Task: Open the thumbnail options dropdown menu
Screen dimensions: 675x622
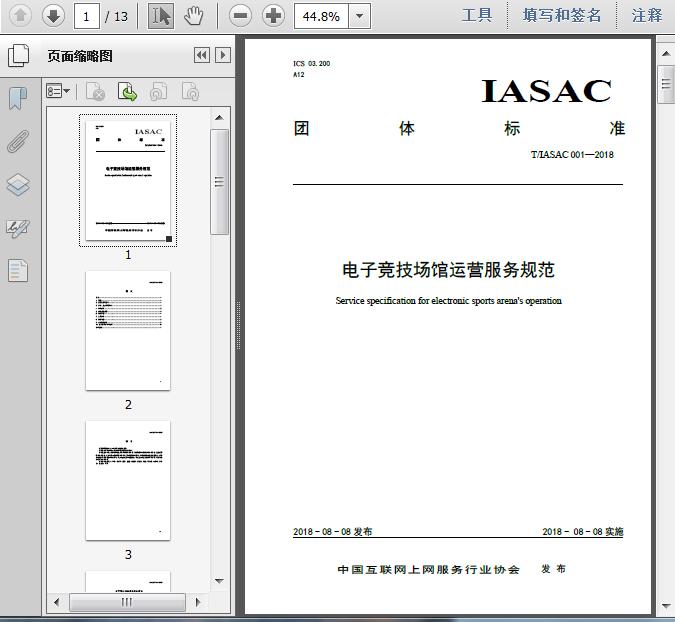Action: click(x=58, y=91)
